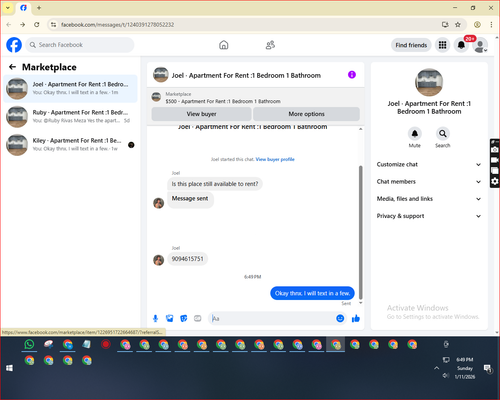Click the red record taskbar icon

[x=106, y=344]
